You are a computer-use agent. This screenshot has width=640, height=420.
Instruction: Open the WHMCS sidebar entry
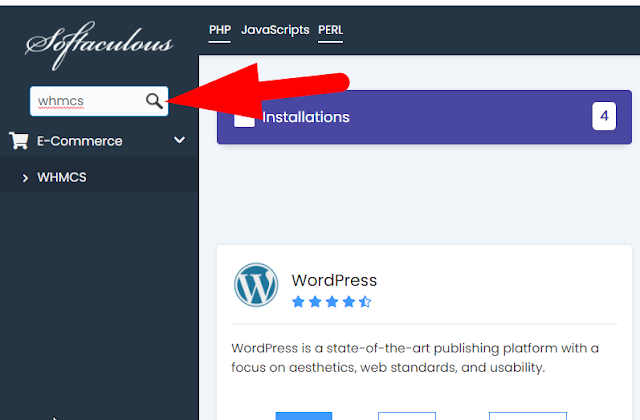coord(99,177)
